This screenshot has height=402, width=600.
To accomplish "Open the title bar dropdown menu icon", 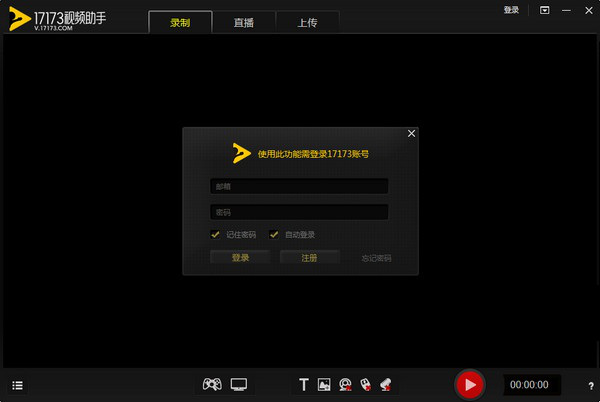I will 545,10.
